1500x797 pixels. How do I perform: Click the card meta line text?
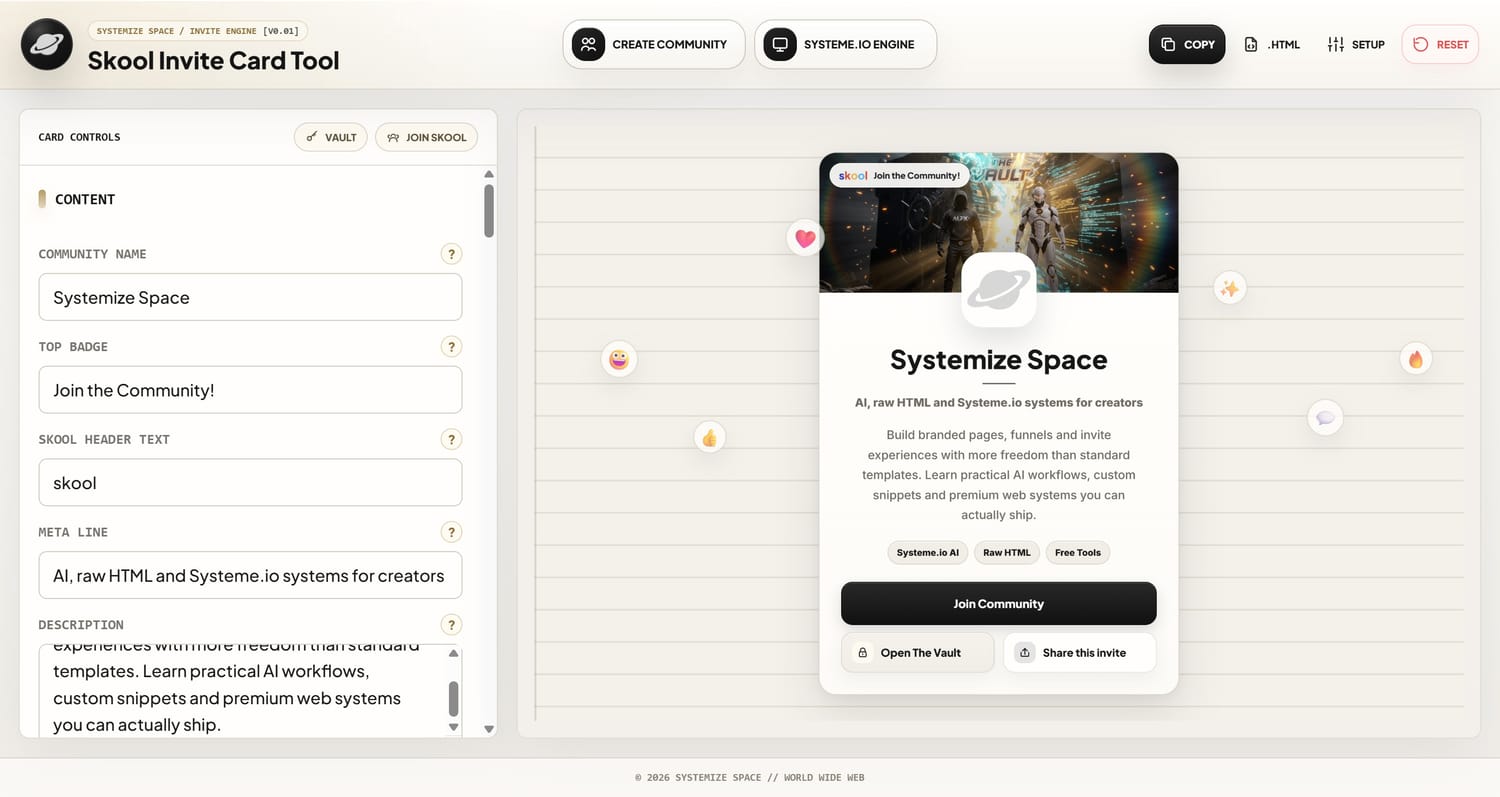click(998, 403)
